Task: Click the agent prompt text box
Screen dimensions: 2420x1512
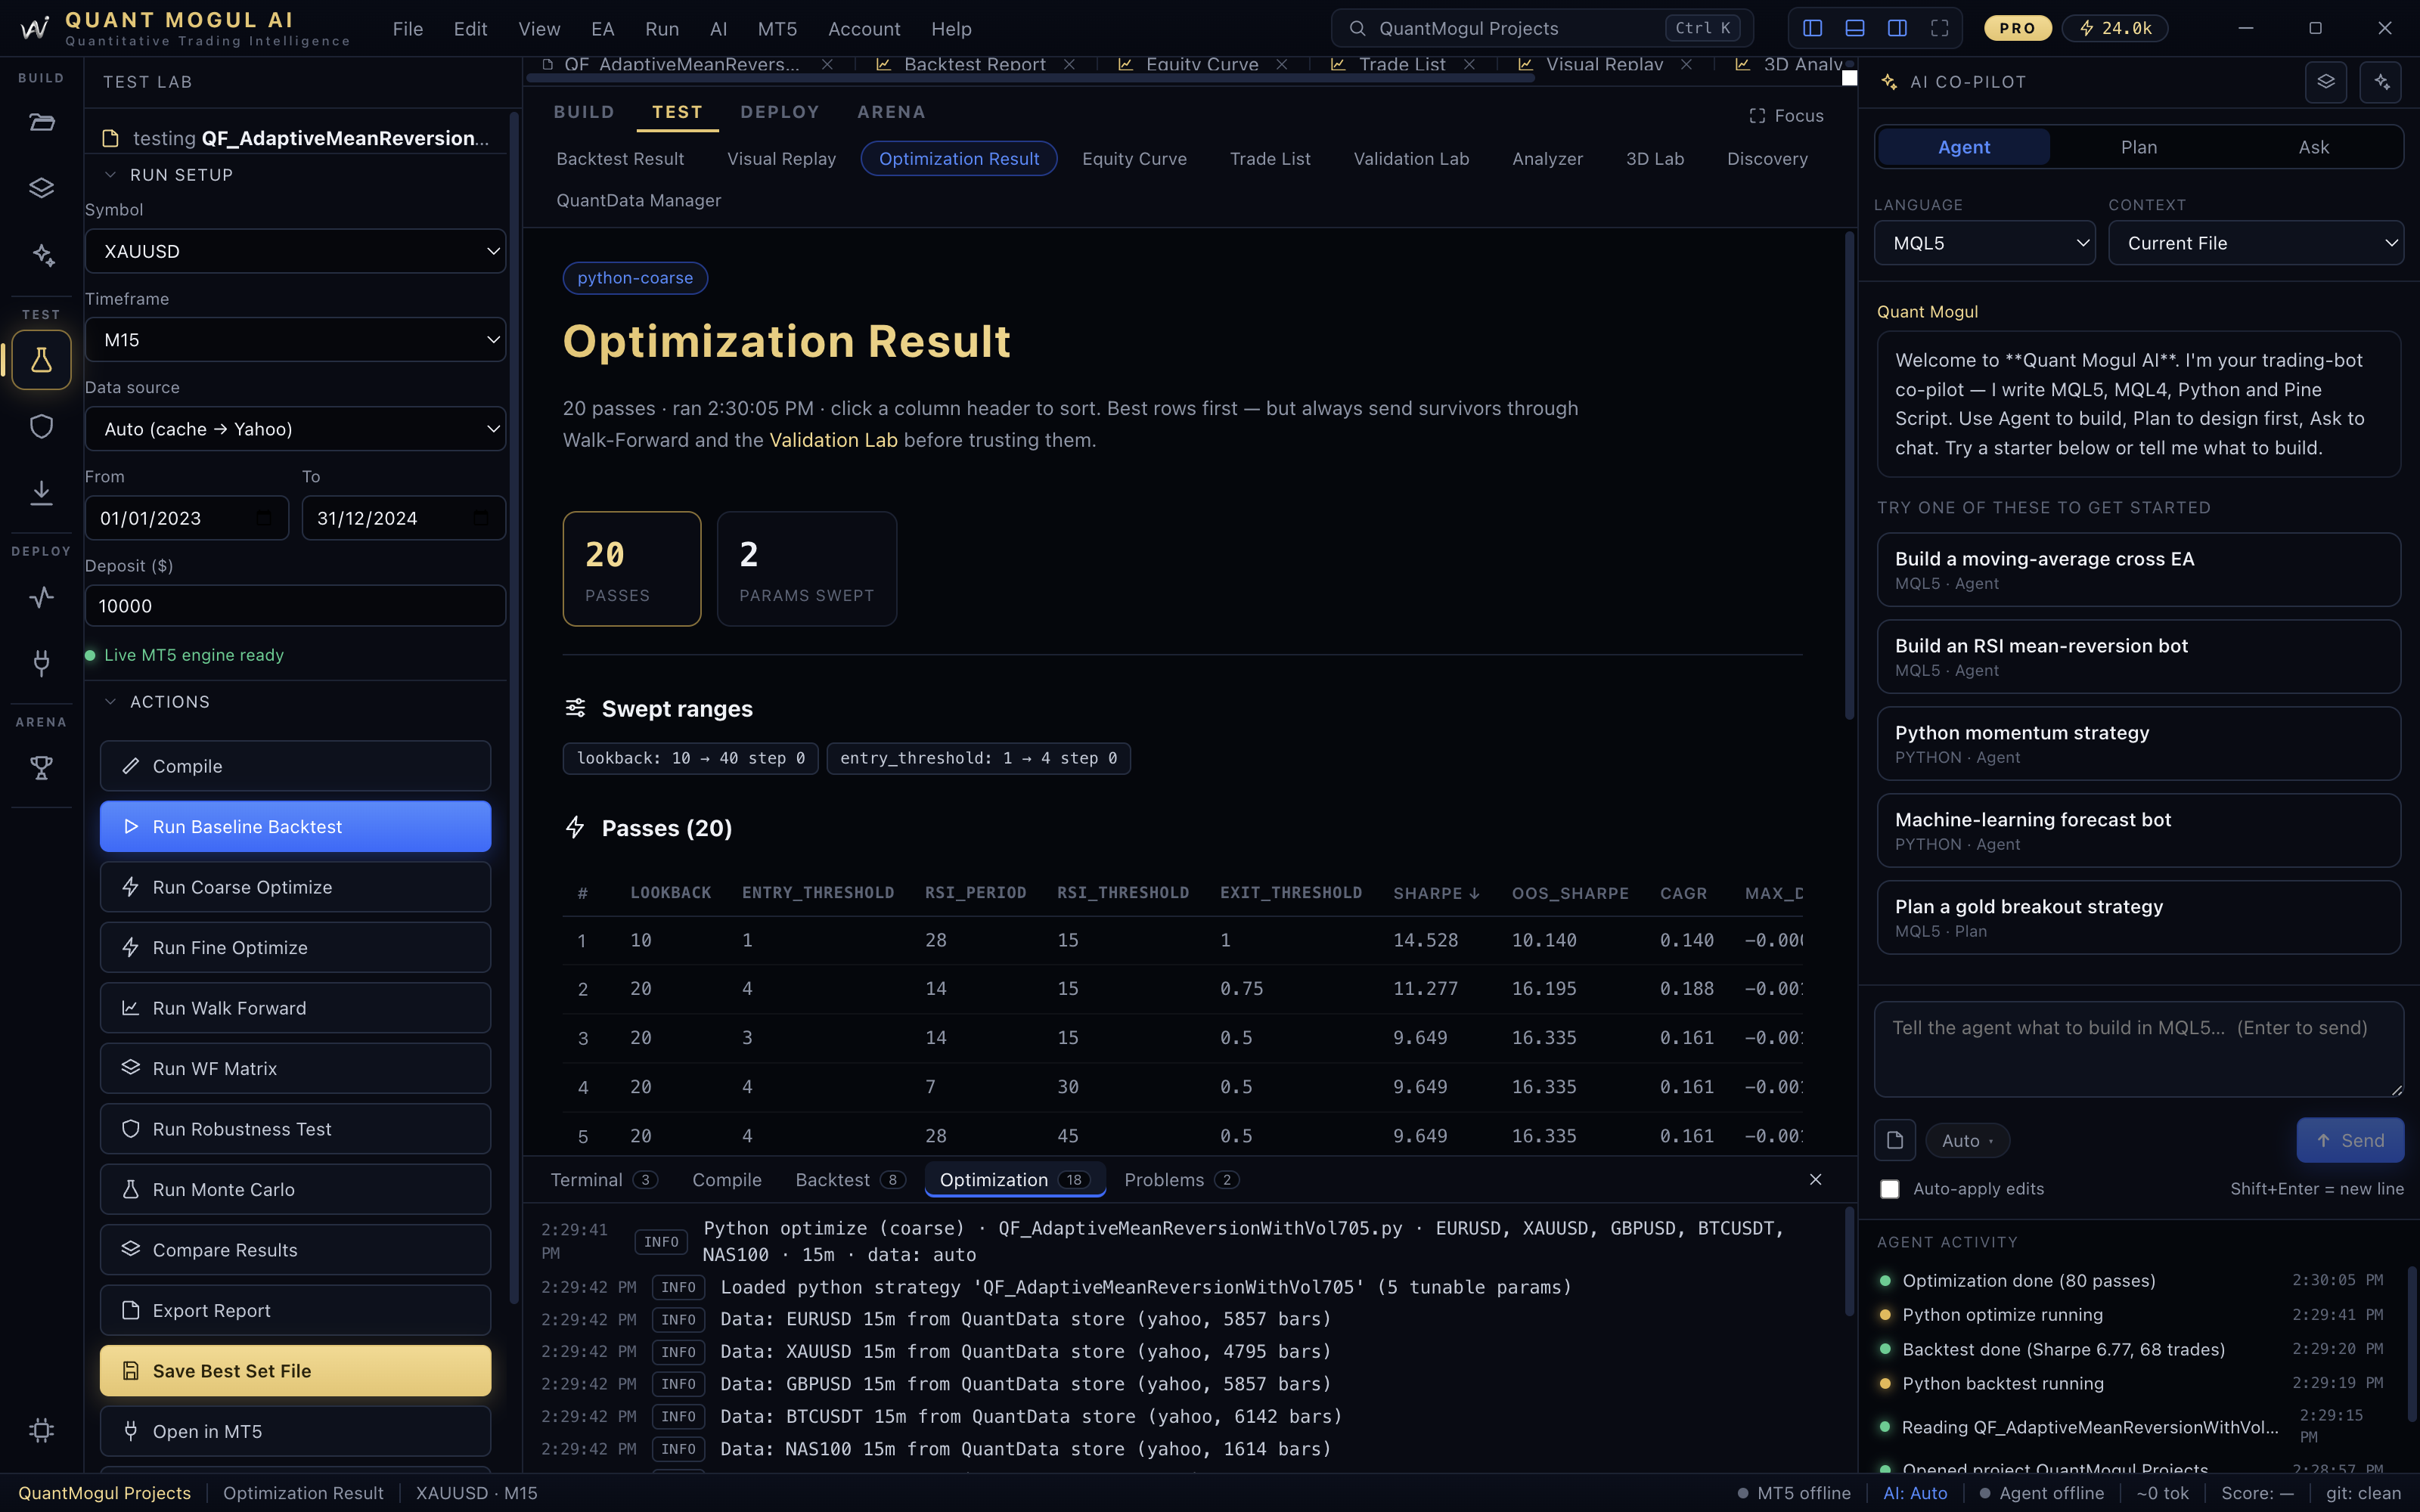Action: pos(2138,1050)
